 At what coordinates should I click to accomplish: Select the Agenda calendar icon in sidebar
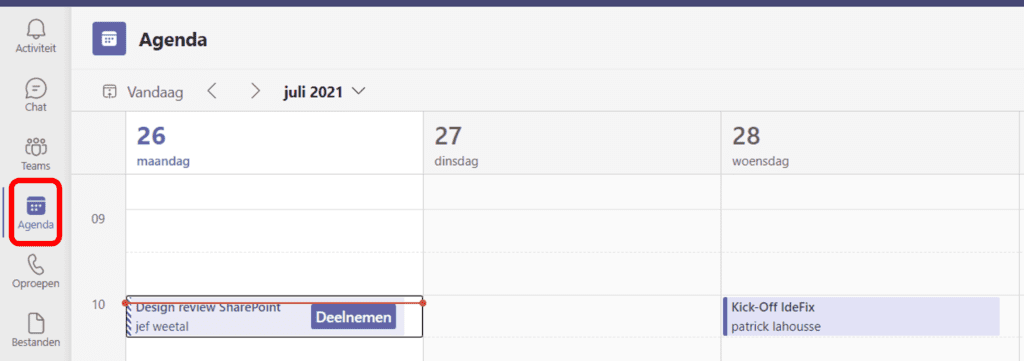tap(36, 212)
